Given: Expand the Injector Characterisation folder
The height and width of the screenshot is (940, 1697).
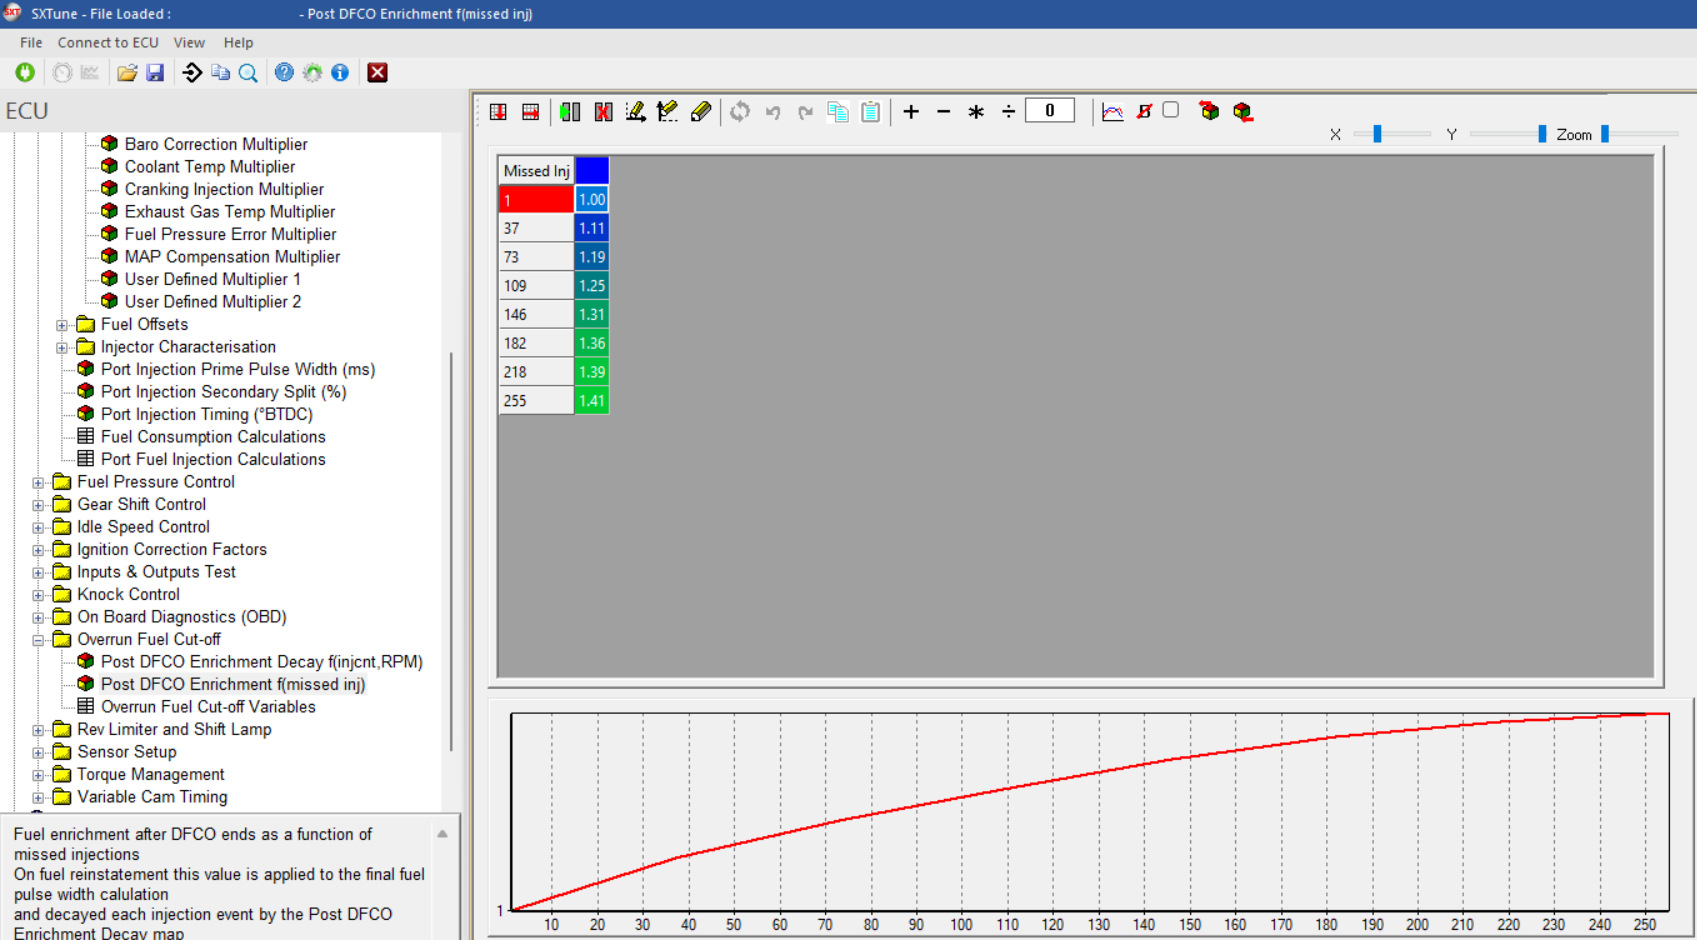Looking at the screenshot, I should tap(62, 348).
